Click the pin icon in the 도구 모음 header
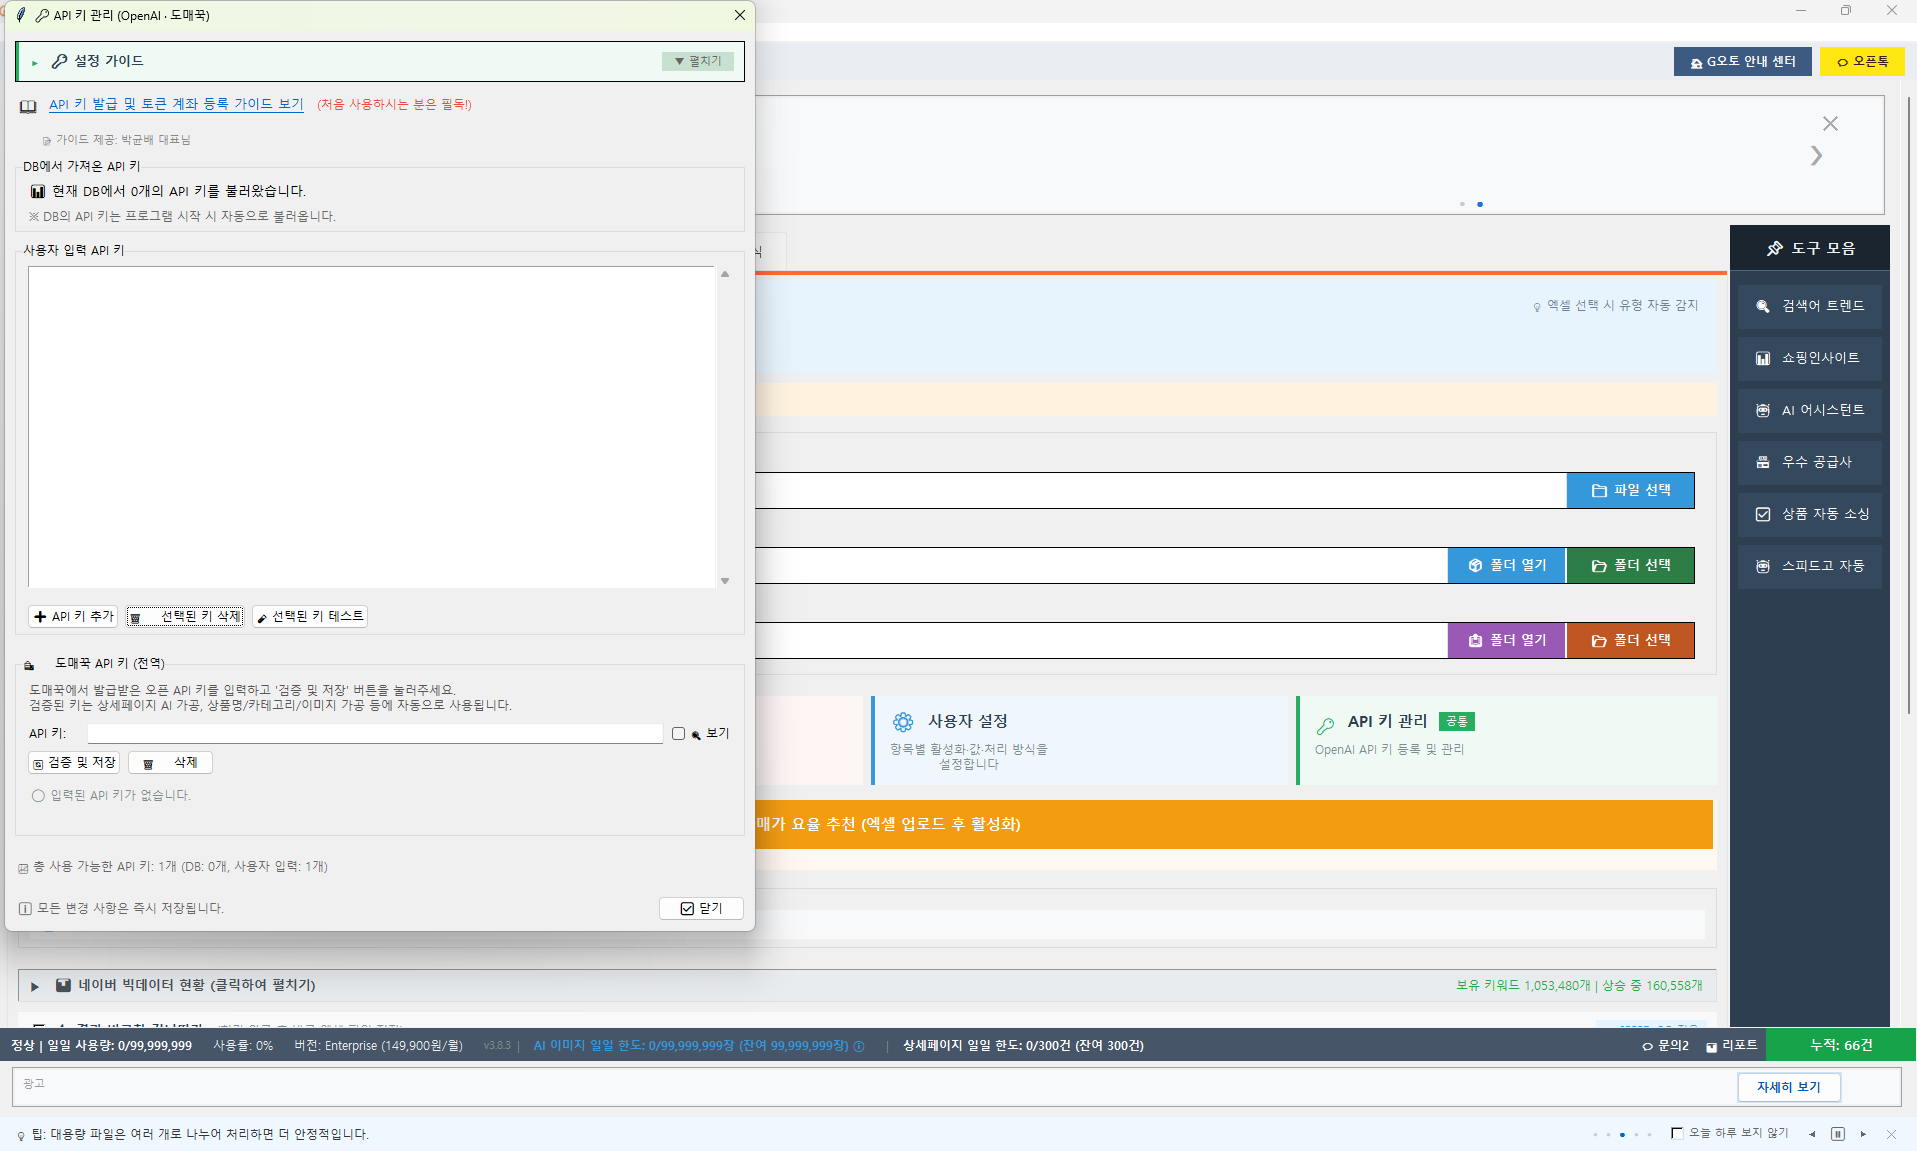1917x1151 pixels. (x=1775, y=248)
